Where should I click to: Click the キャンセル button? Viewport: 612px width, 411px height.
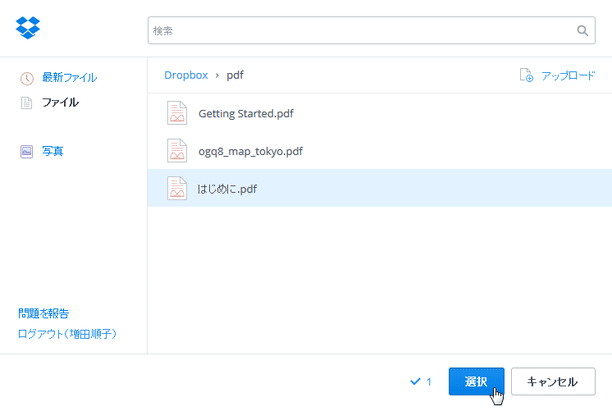[x=553, y=381]
